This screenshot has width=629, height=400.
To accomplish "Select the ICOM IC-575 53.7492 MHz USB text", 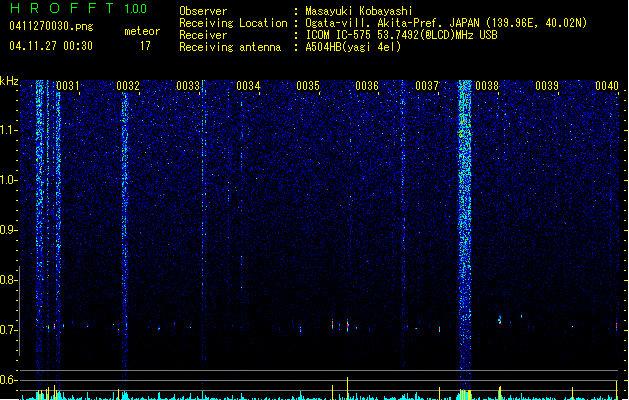I will pos(401,35).
